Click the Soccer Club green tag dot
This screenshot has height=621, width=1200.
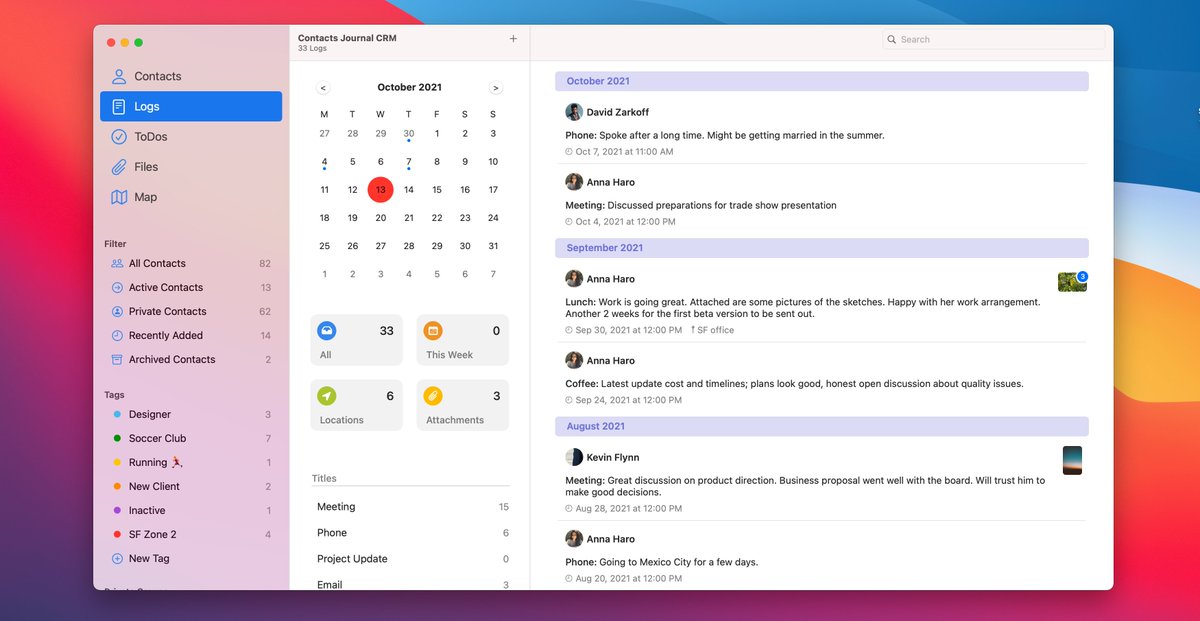(x=117, y=438)
